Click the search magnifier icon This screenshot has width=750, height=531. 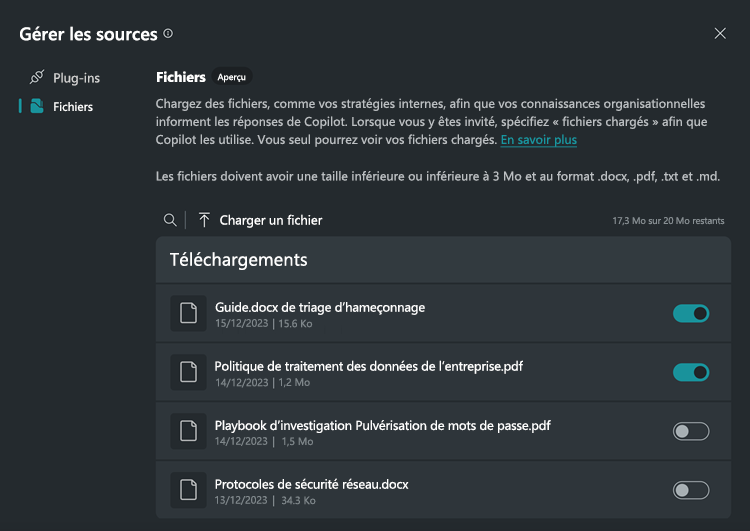[171, 220]
